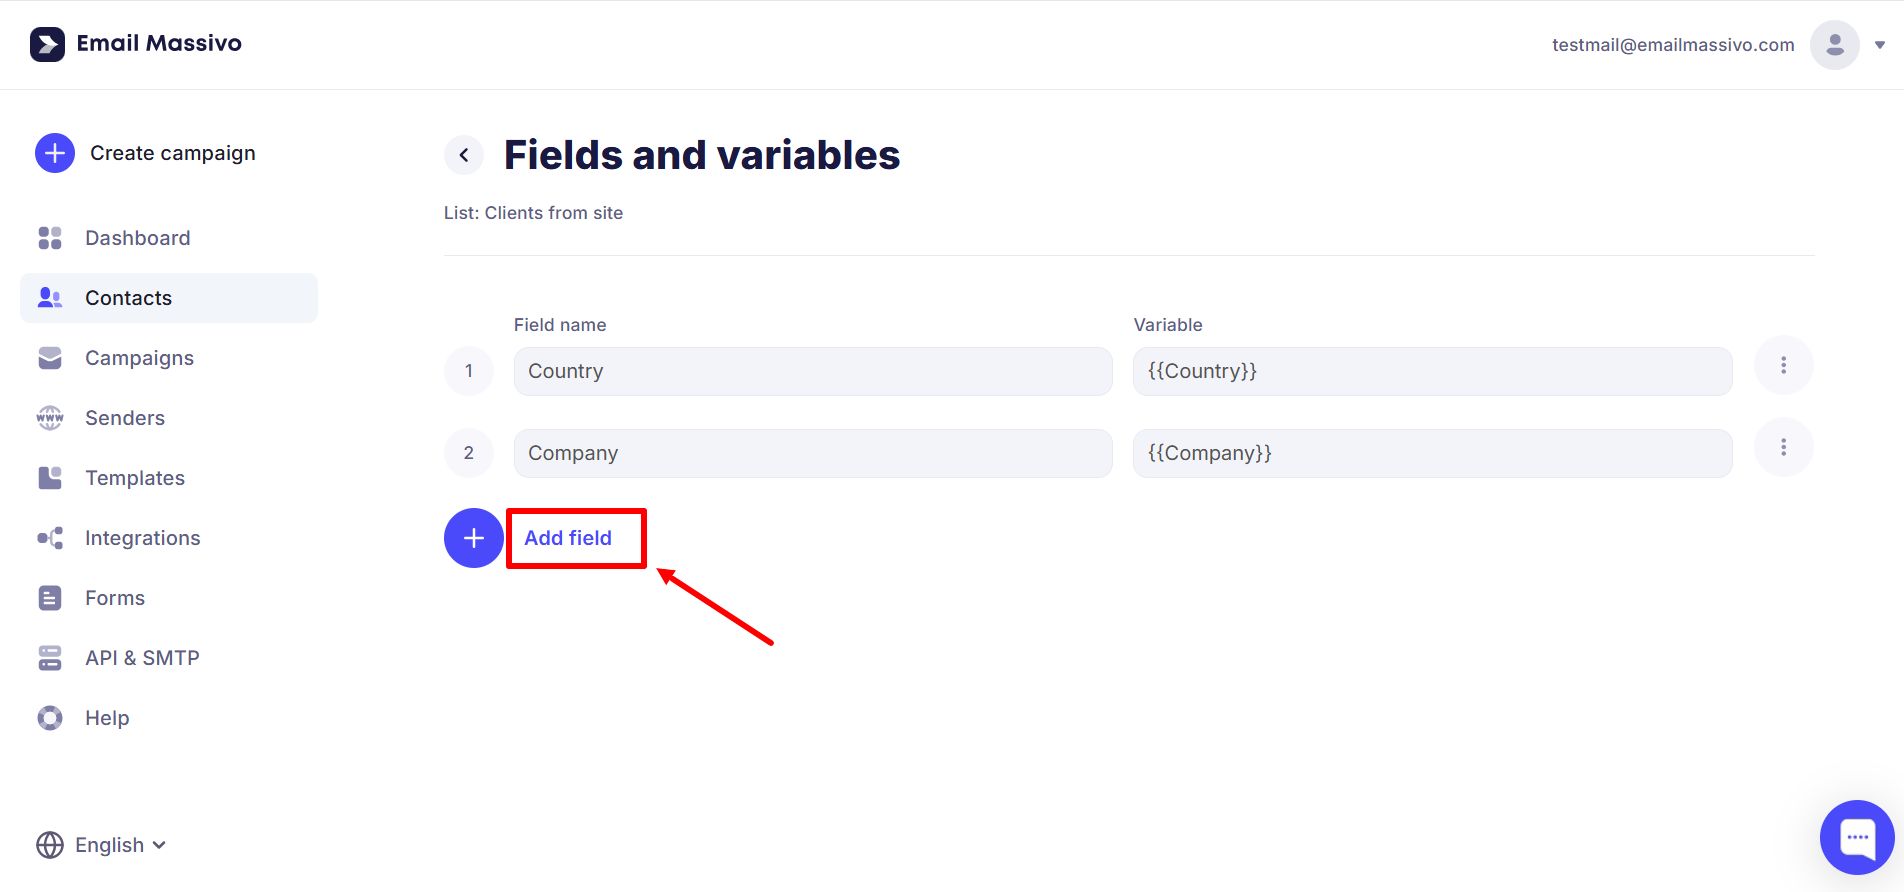Open the live chat widget
This screenshot has height=892, width=1904.
coord(1857,838)
